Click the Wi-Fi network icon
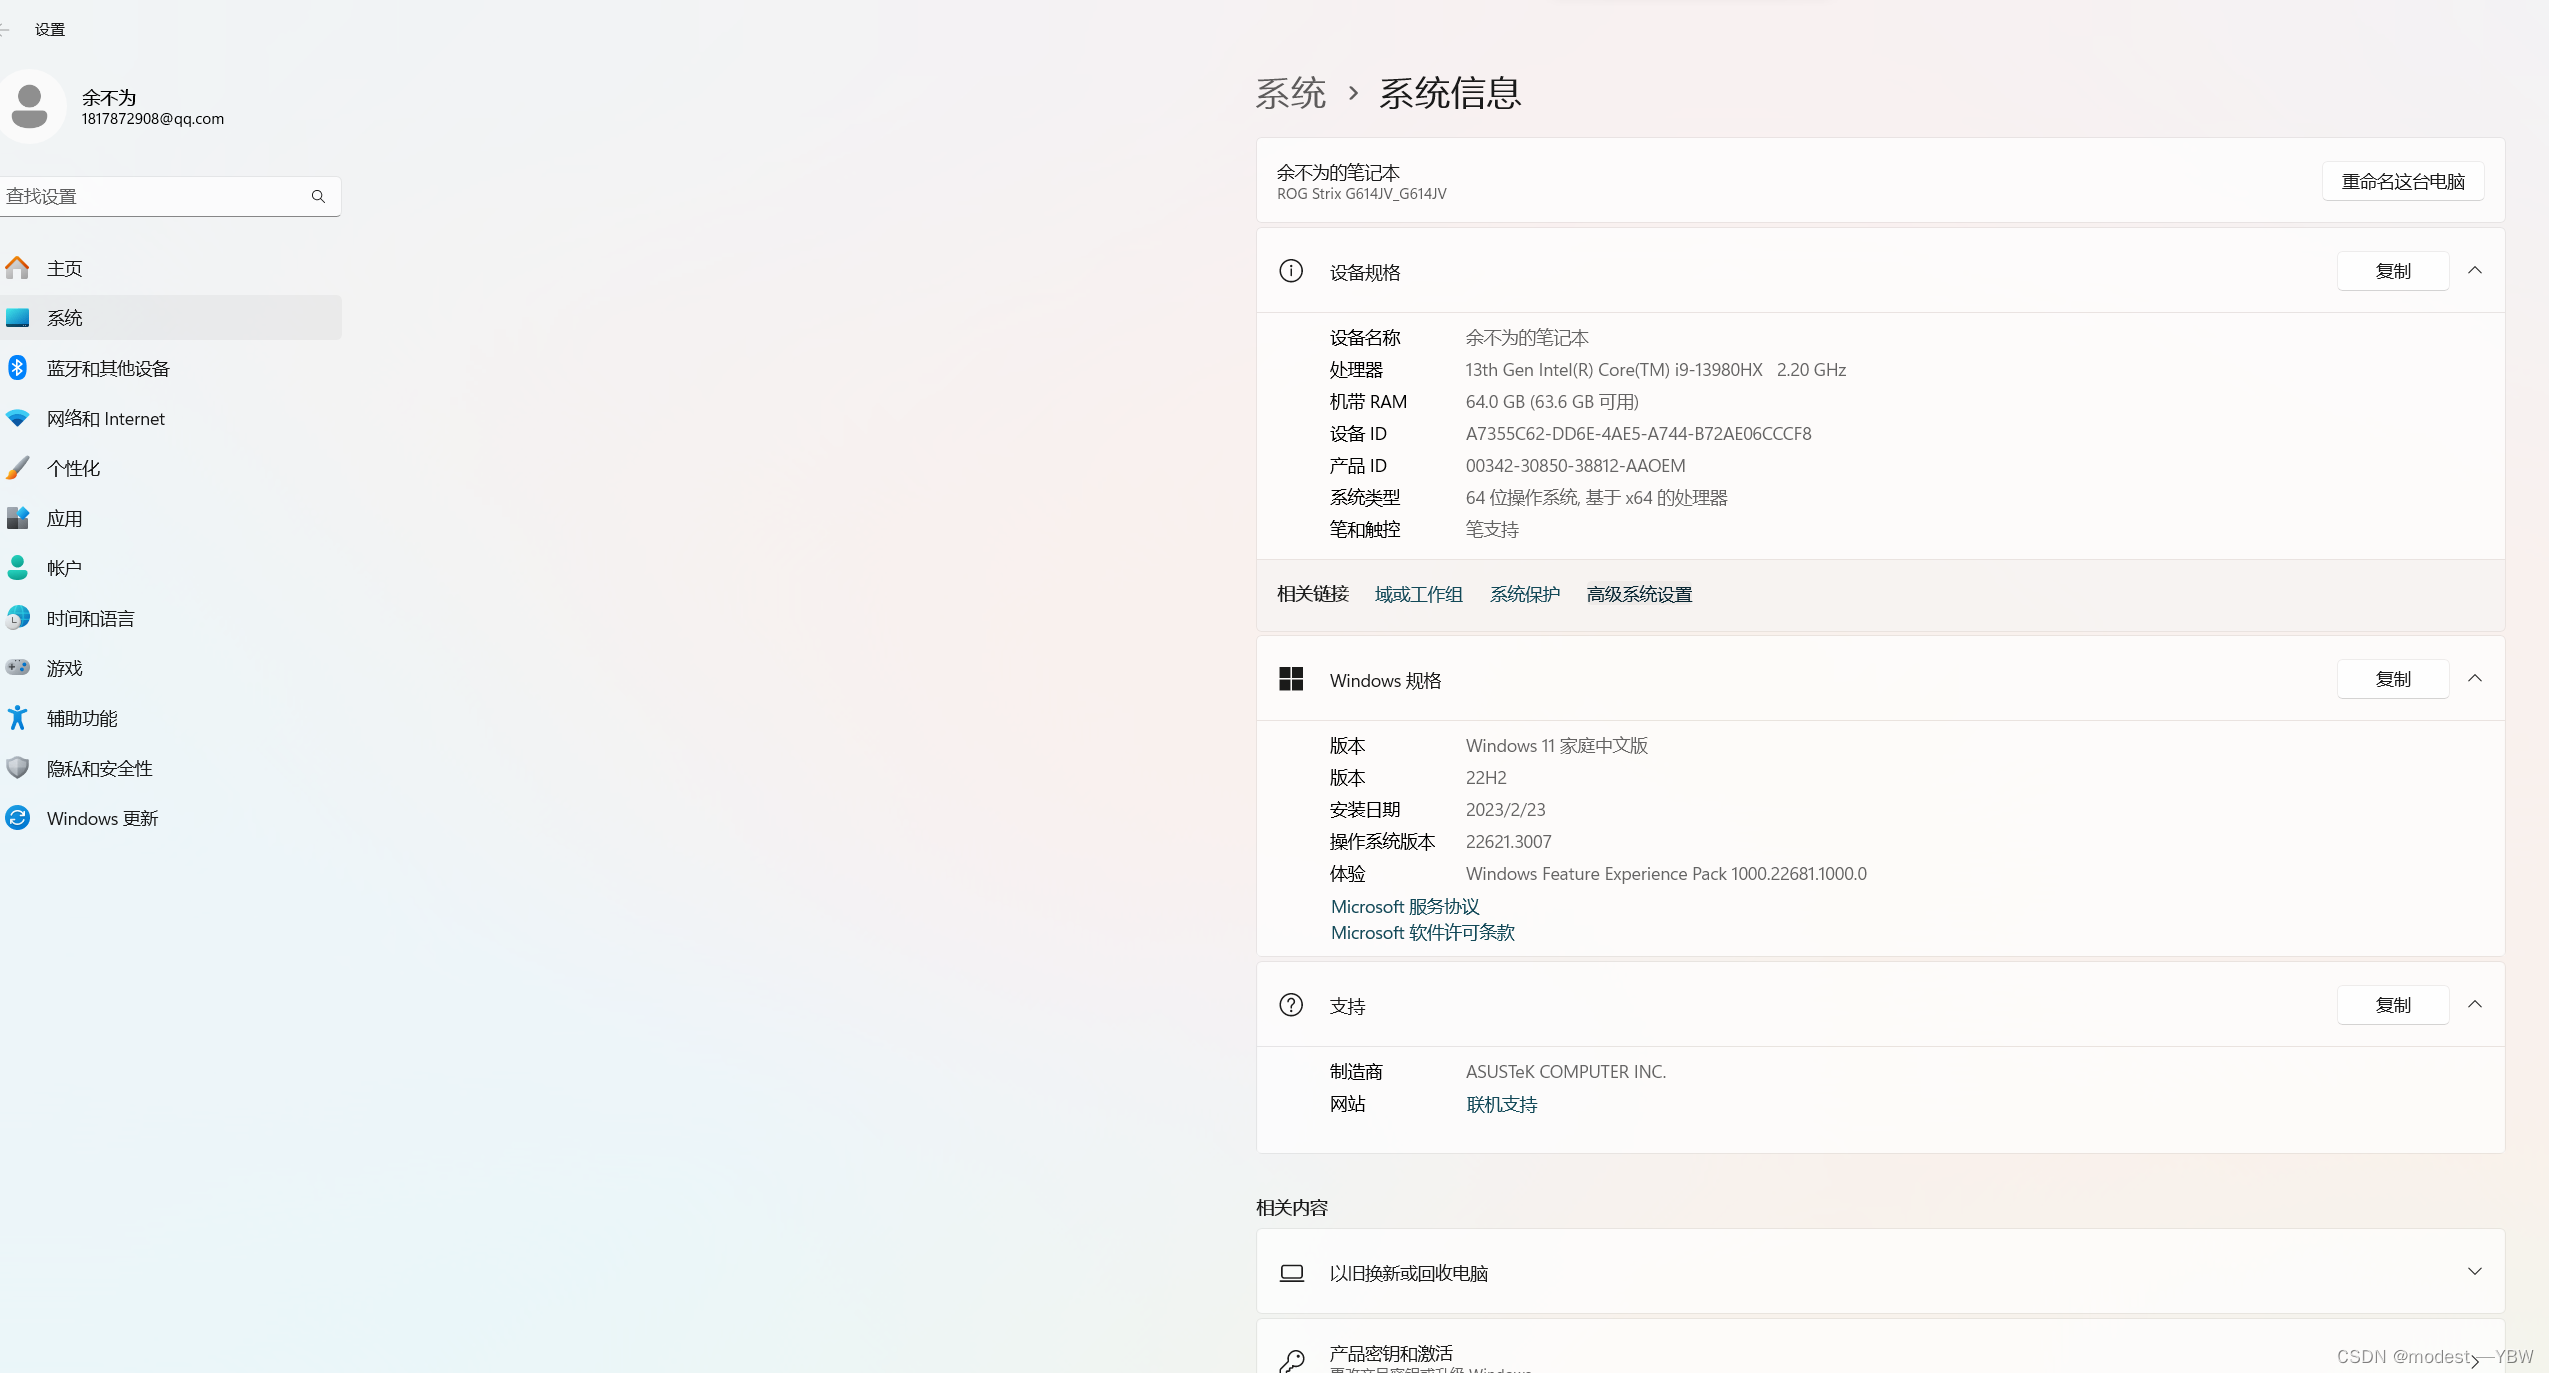Image resolution: width=2549 pixels, height=1373 pixels. [17, 418]
